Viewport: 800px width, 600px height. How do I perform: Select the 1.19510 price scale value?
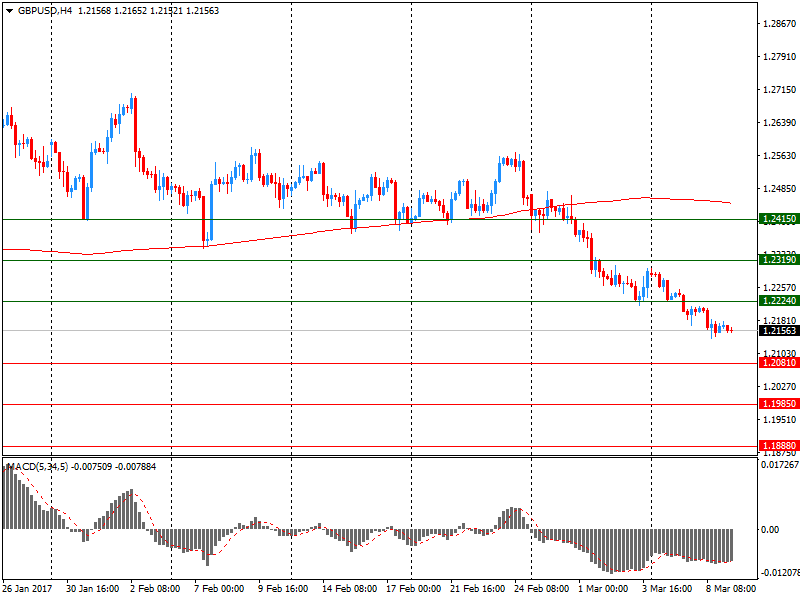(x=779, y=420)
